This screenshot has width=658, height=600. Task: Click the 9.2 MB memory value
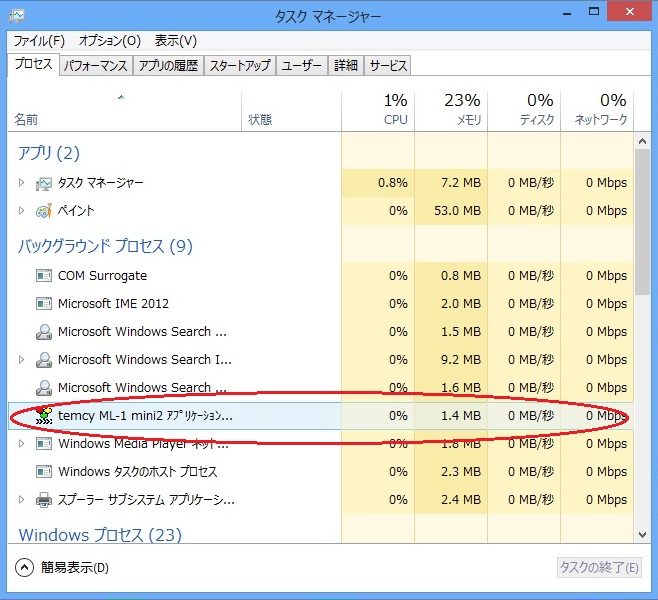461,360
